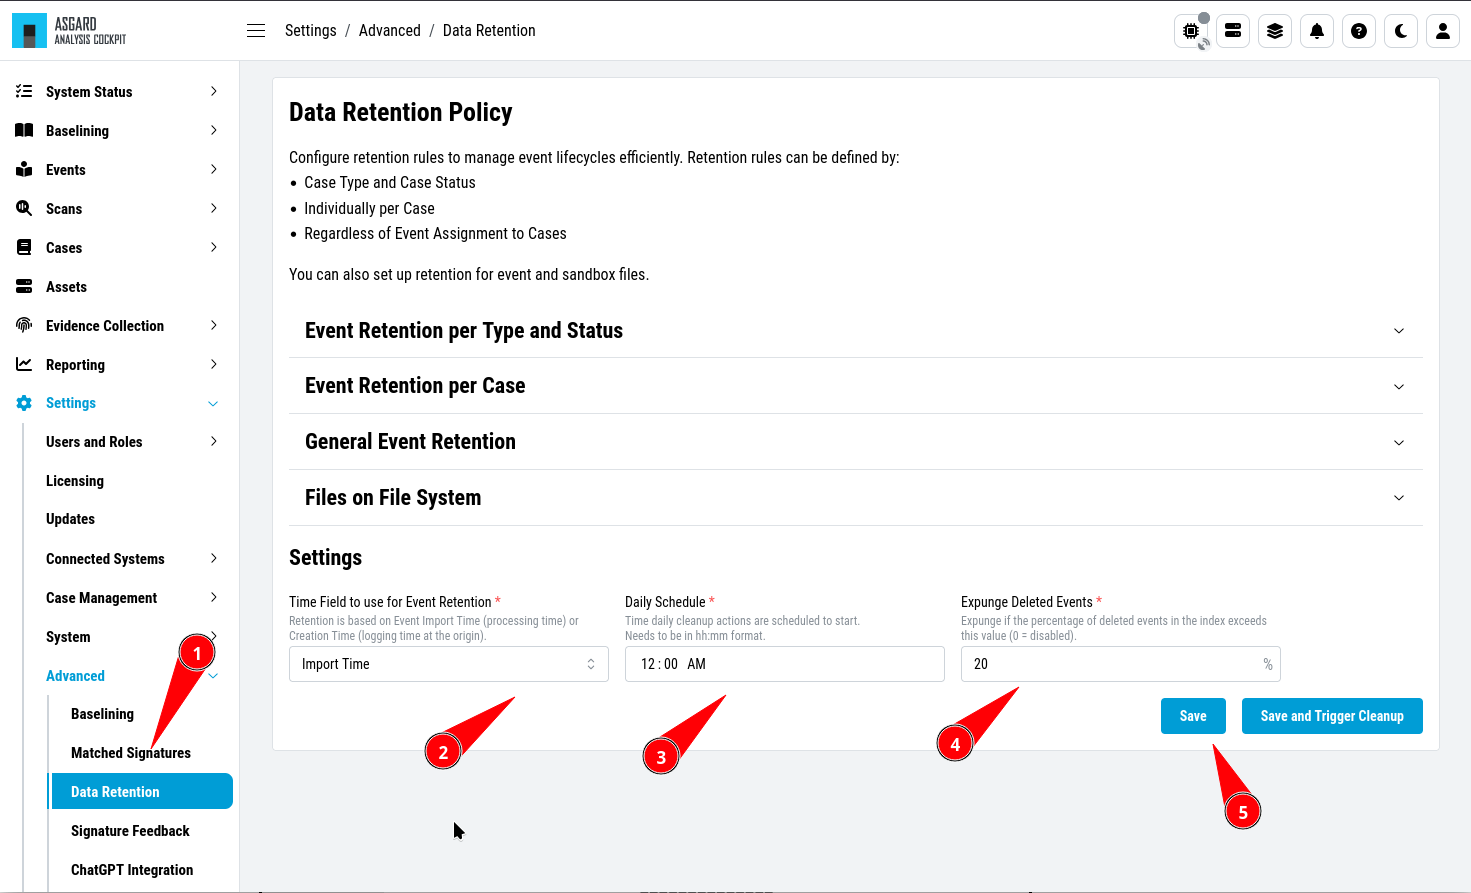The image size is (1471, 893).
Task: Click the Assets server icon
Action: tap(24, 286)
